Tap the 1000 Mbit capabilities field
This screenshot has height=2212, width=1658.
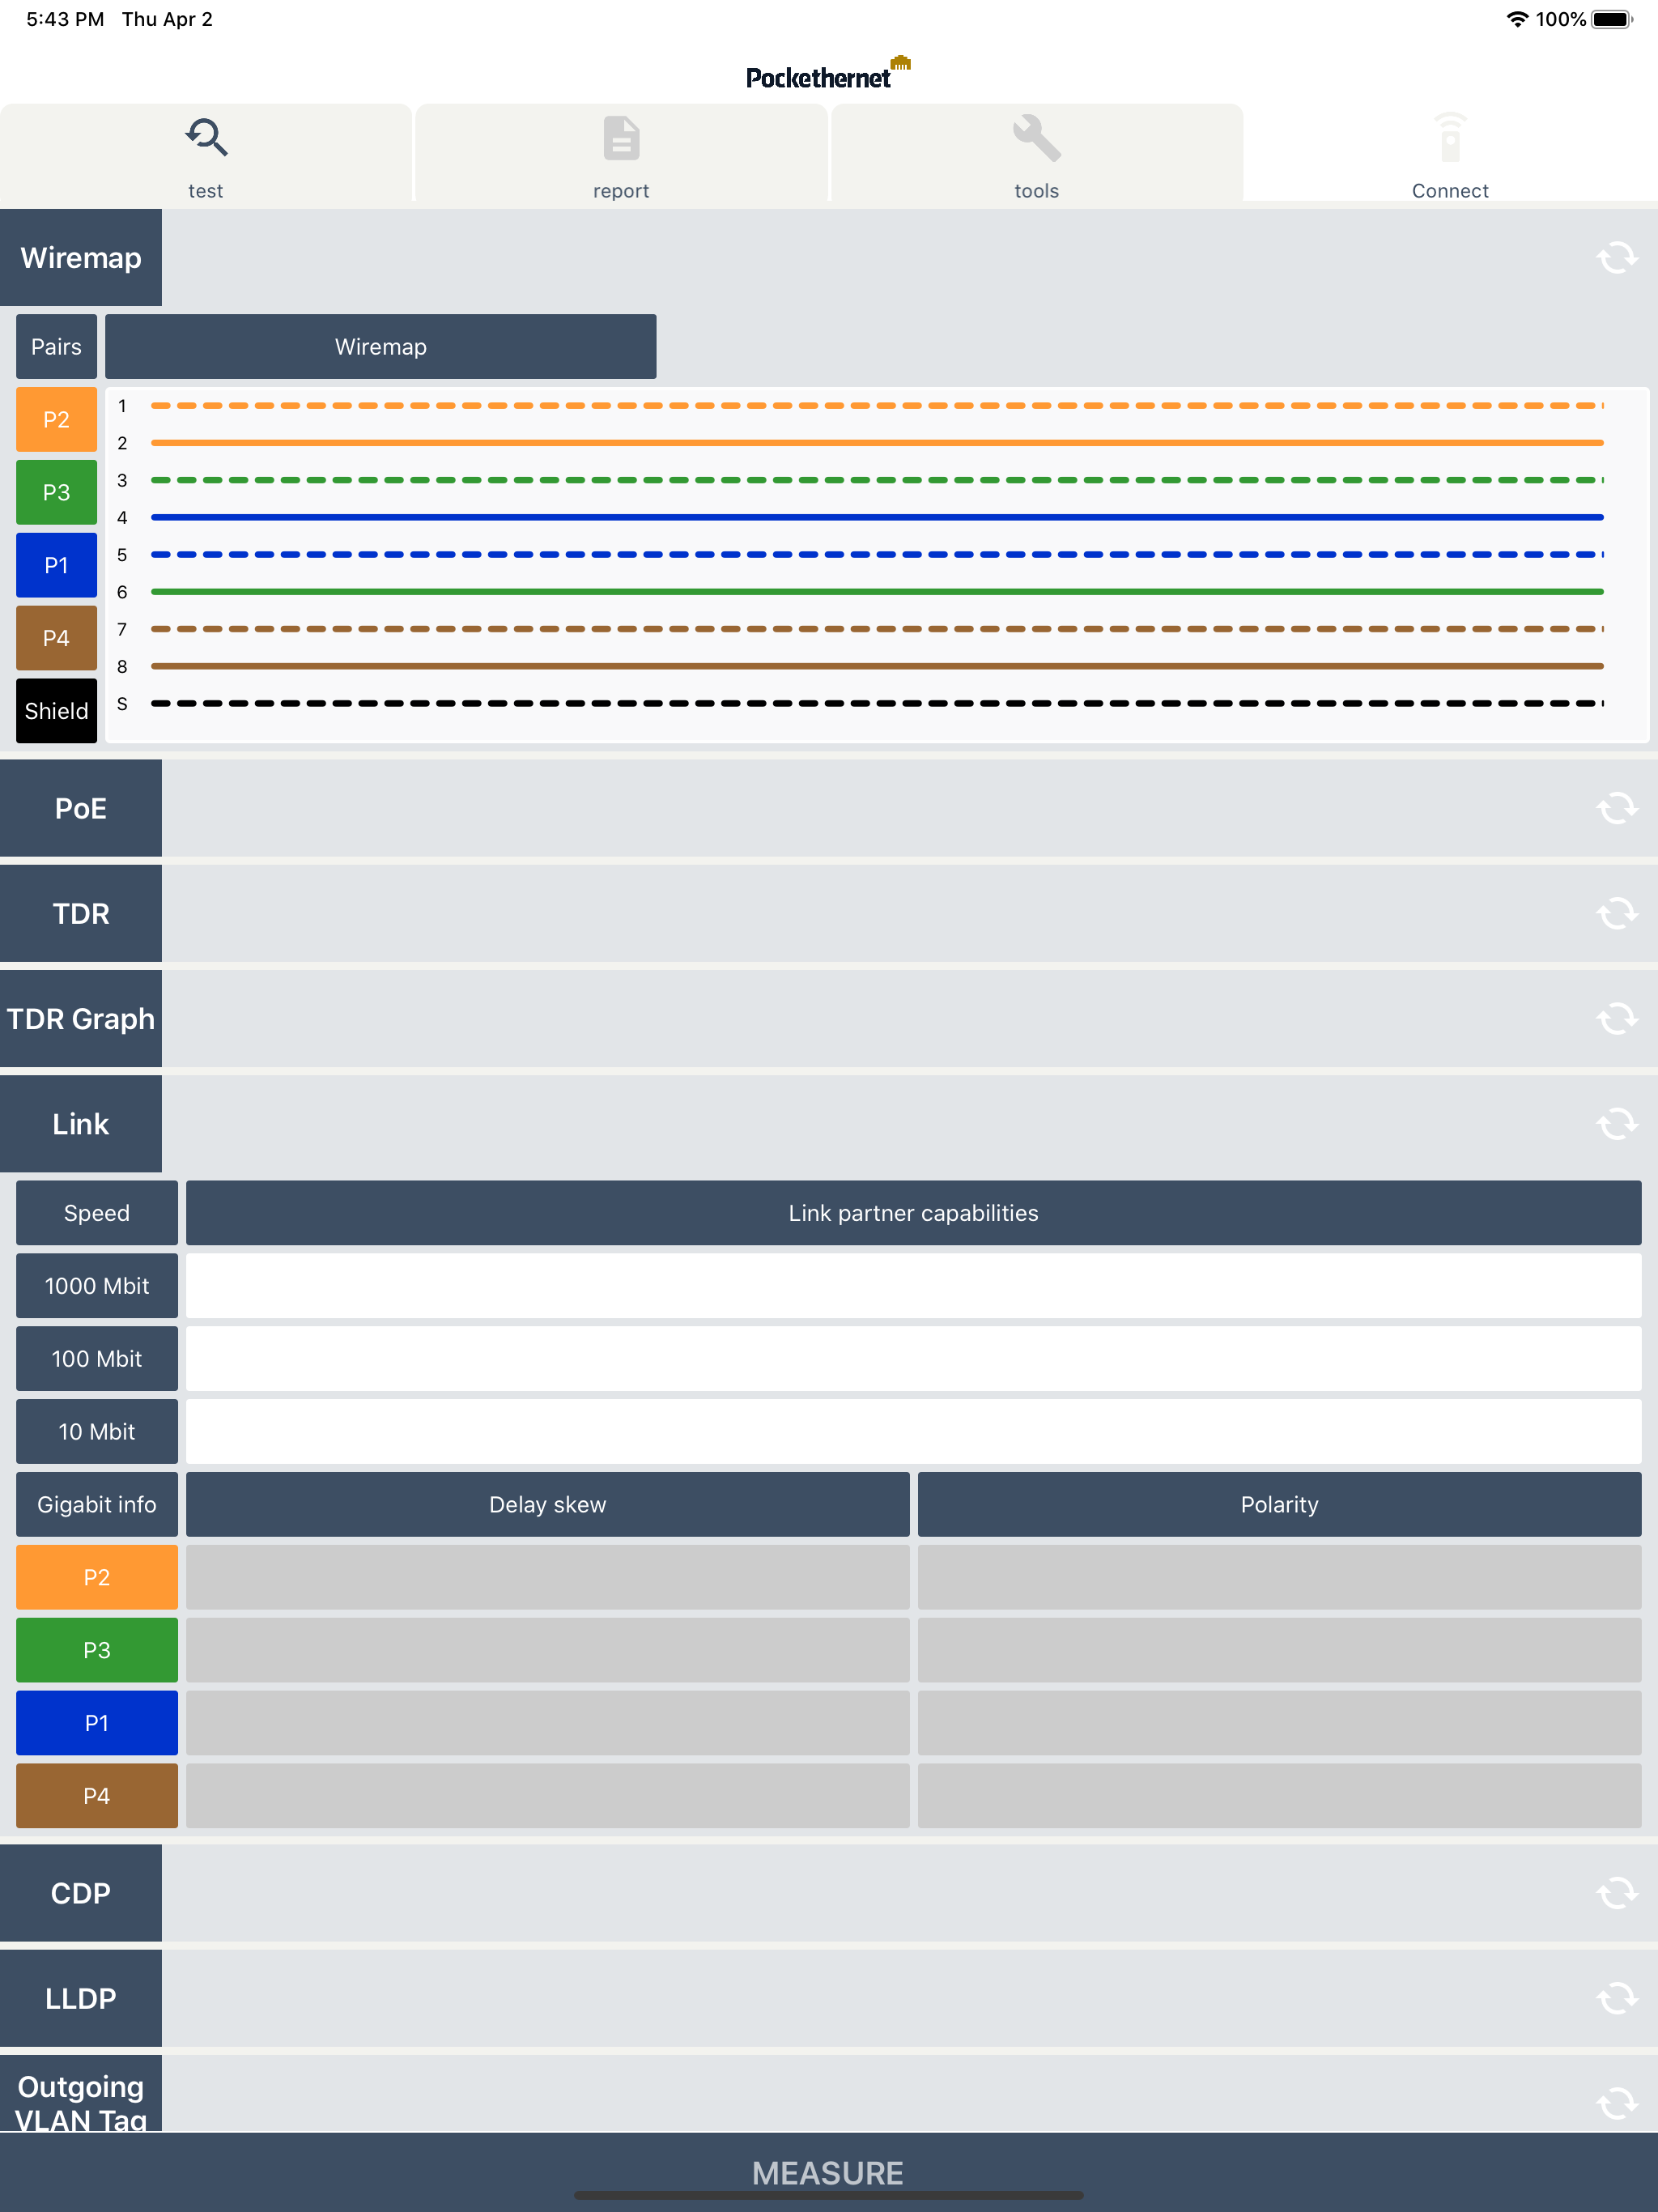click(914, 1286)
